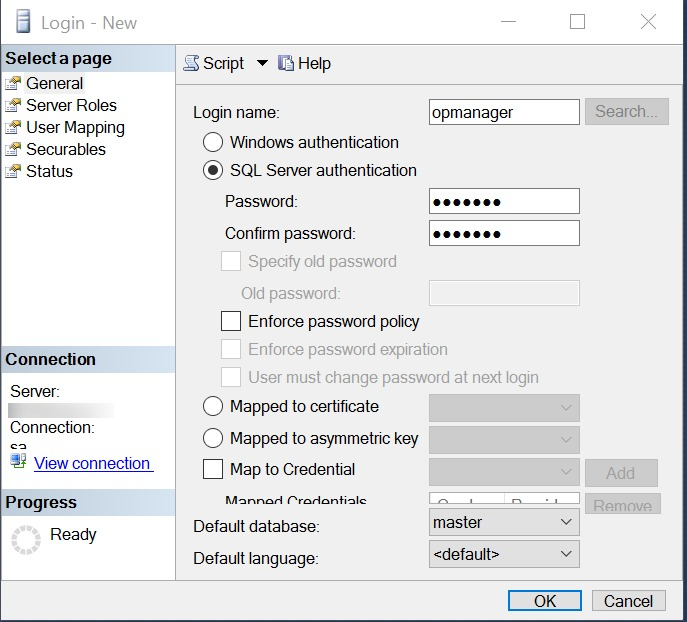Click the OK button

pos(545,601)
